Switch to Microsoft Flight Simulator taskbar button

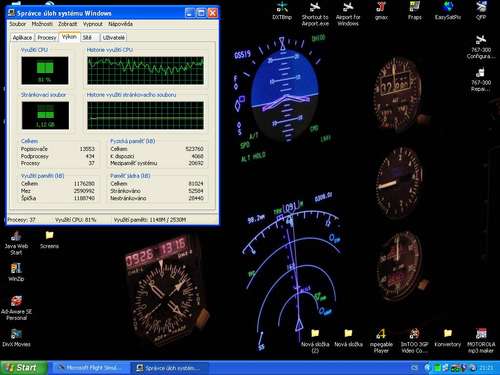click(x=91, y=368)
